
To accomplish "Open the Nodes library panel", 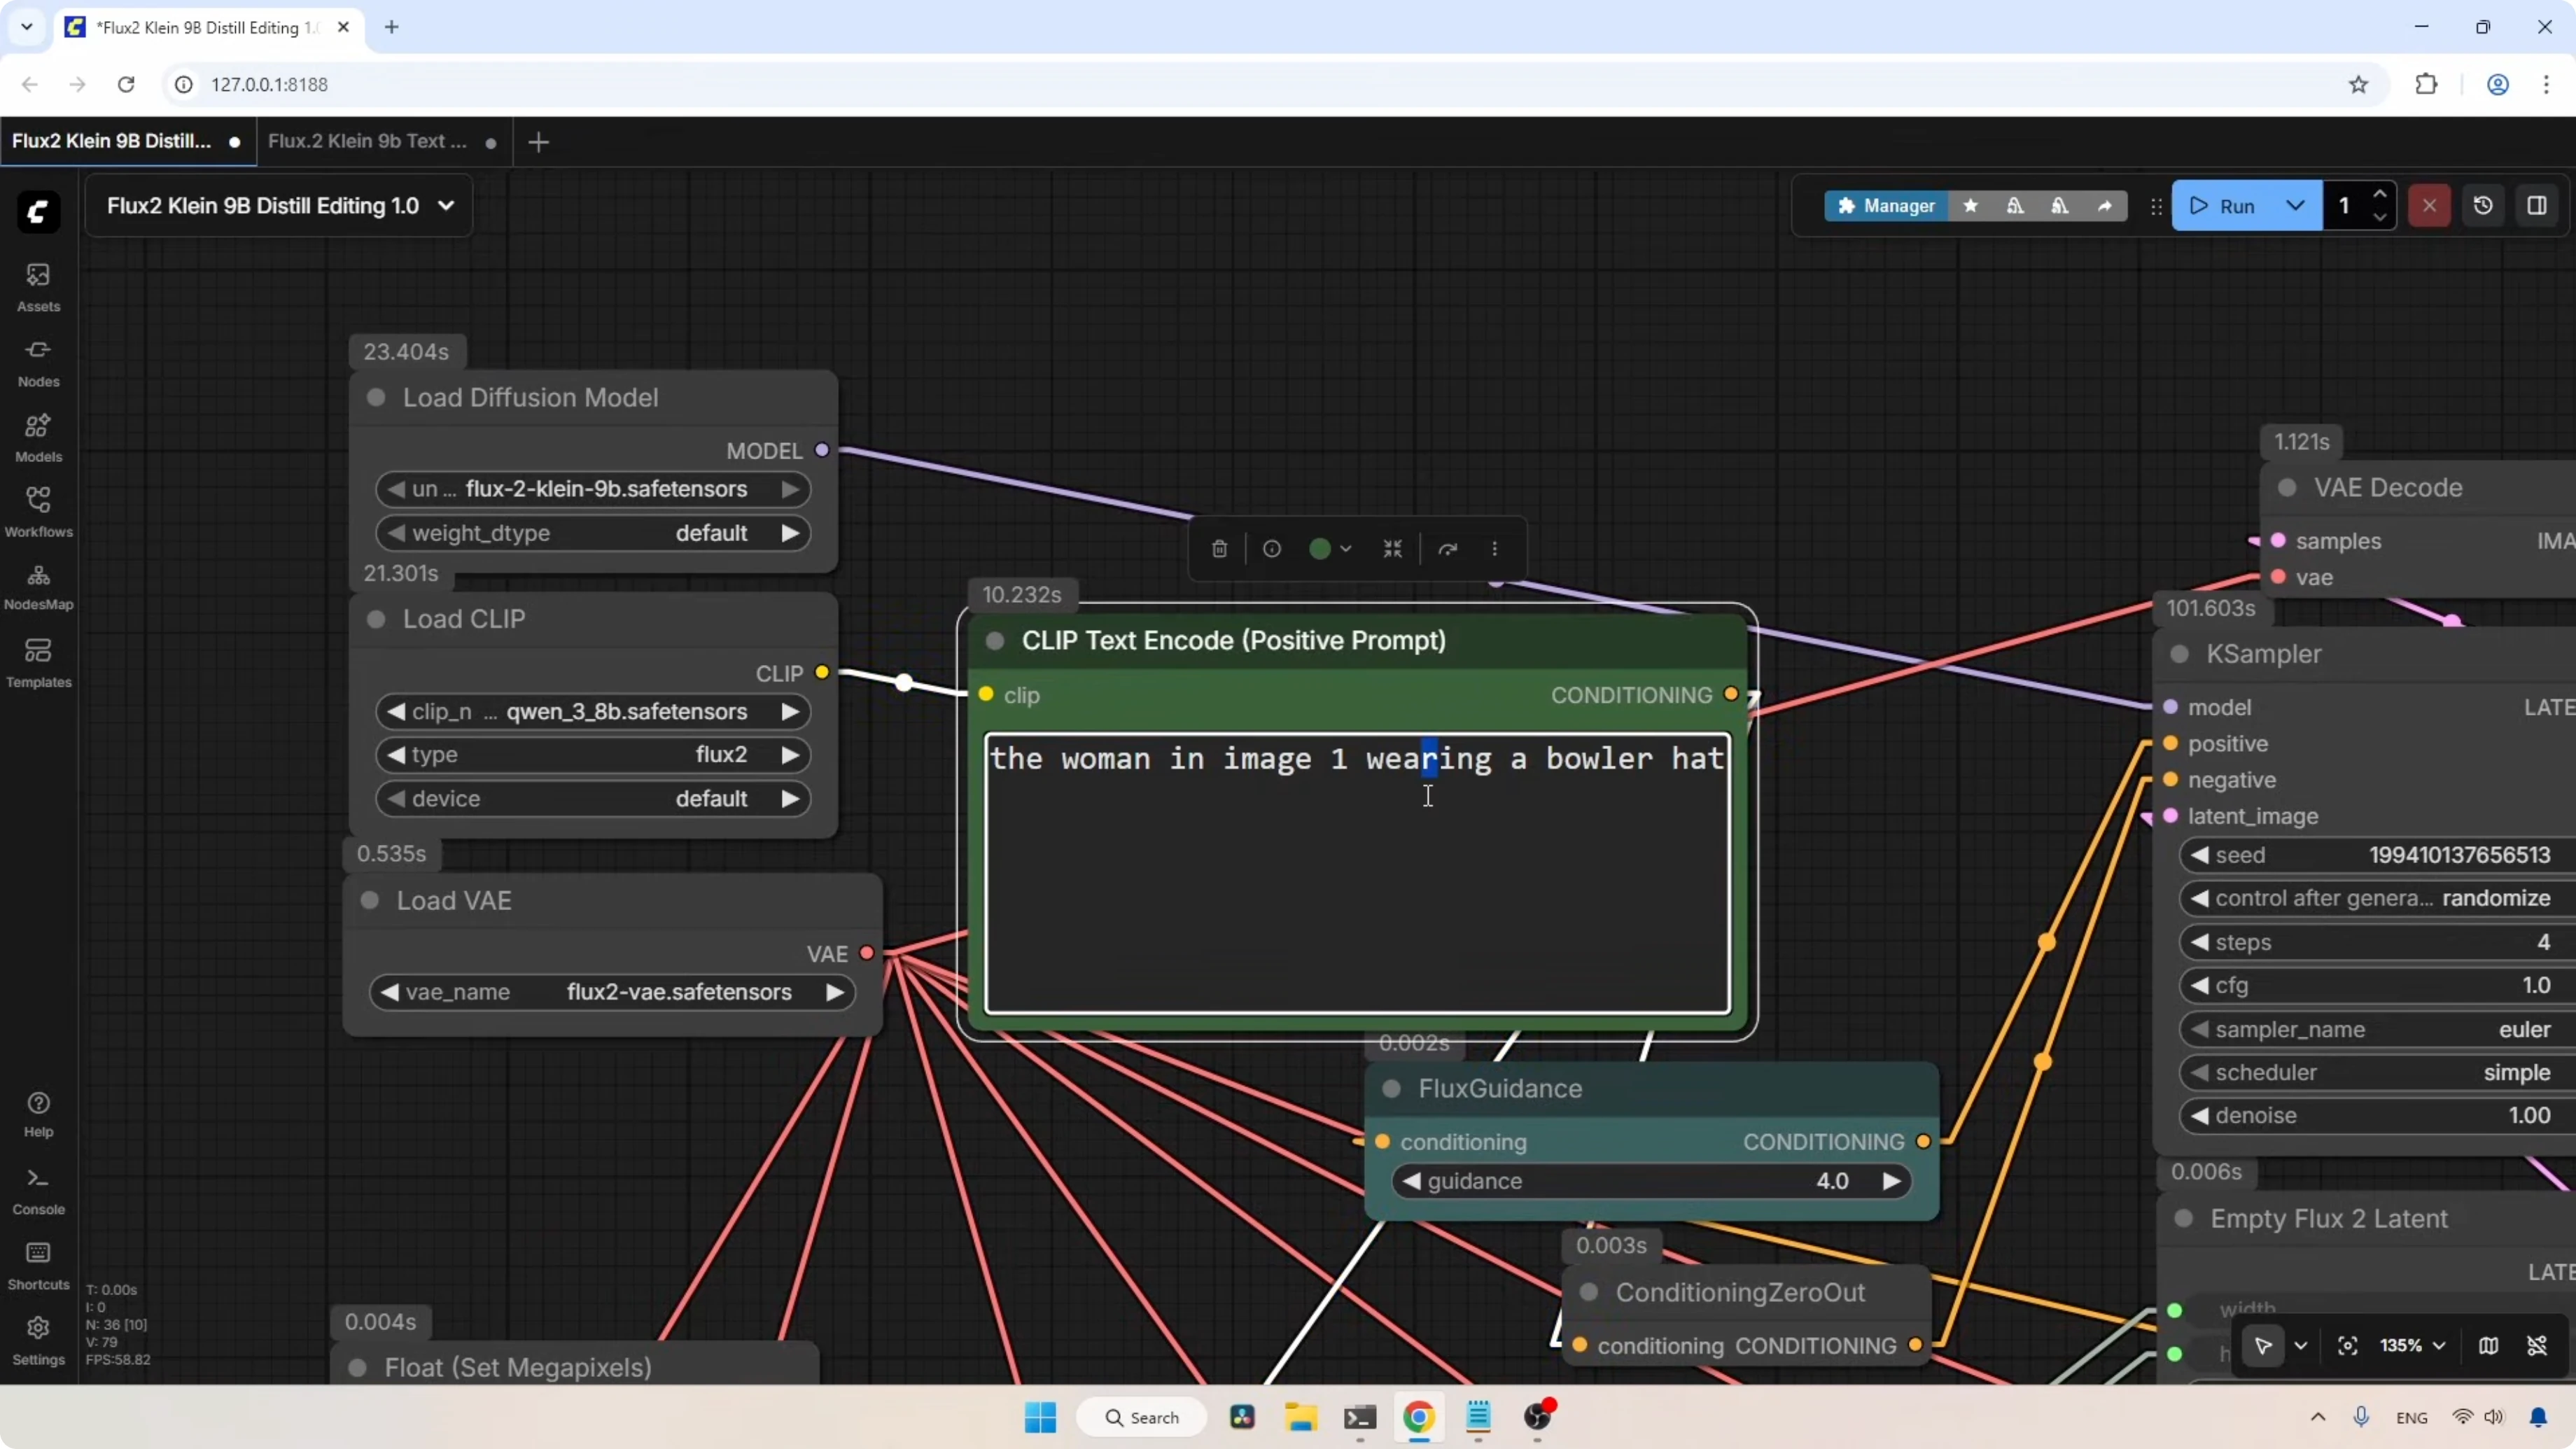I will click(x=38, y=361).
